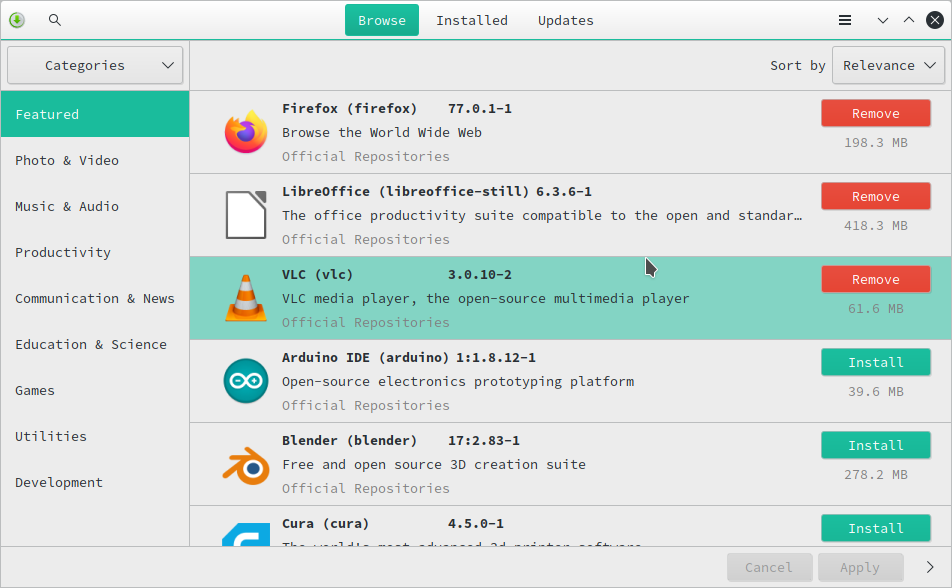Click VLC version '3.0.10-2'
The height and width of the screenshot is (588, 952).
480,275
